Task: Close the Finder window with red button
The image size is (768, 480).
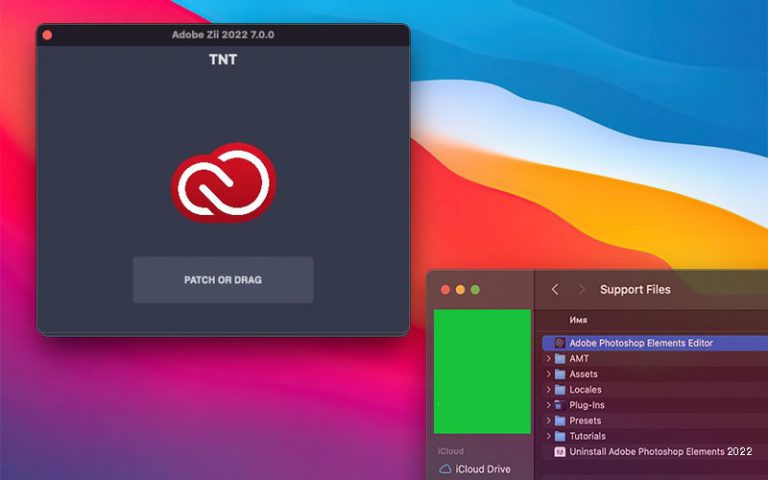Action: [445, 289]
